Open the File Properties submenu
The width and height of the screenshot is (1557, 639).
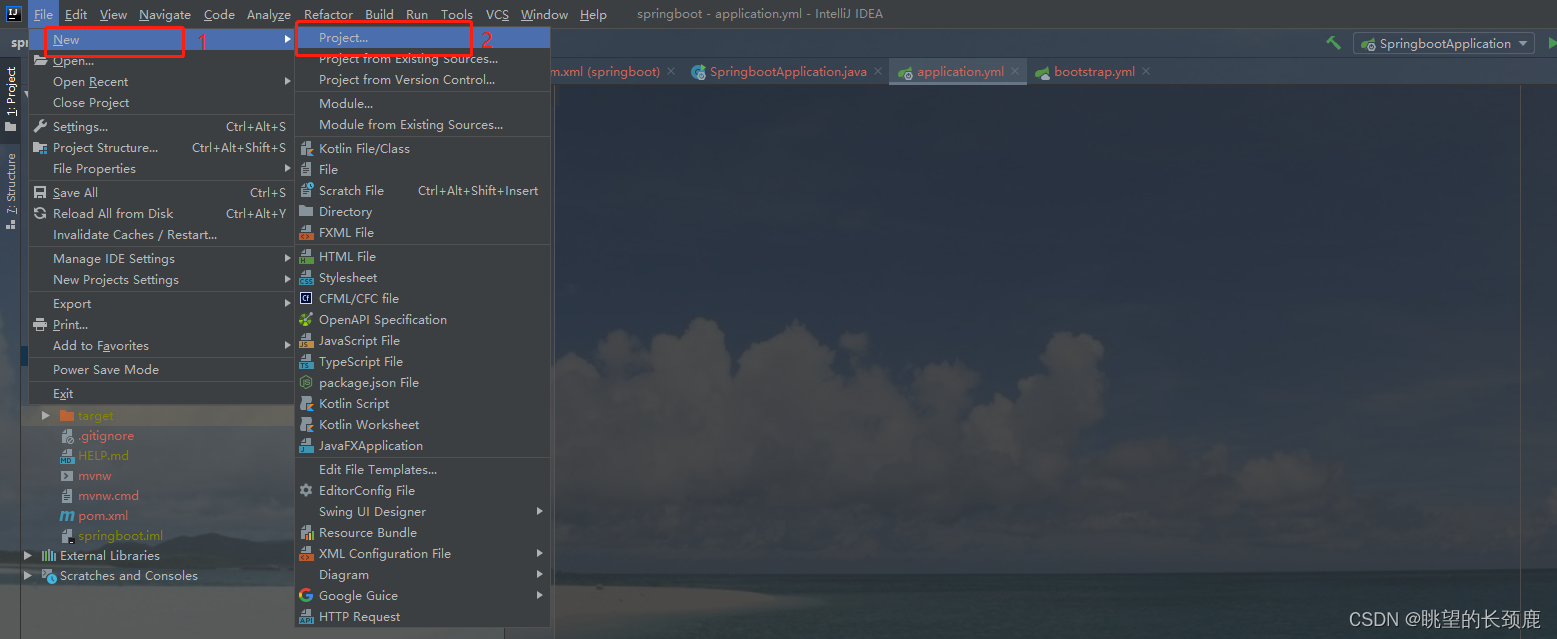point(163,168)
